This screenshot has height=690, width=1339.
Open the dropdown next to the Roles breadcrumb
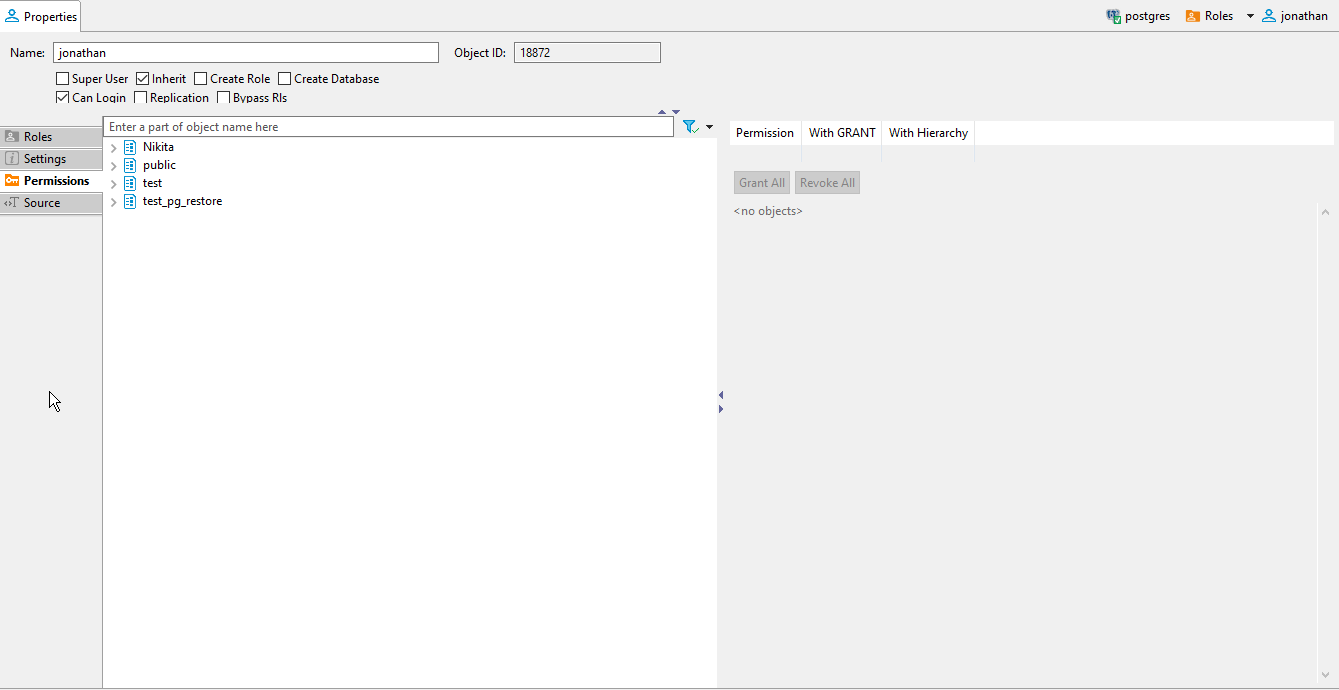tap(1248, 16)
